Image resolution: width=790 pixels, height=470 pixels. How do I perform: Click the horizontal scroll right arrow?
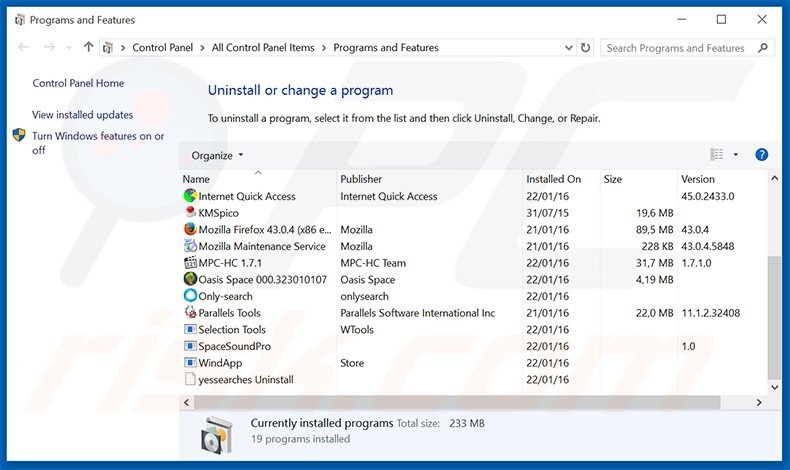[759, 402]
